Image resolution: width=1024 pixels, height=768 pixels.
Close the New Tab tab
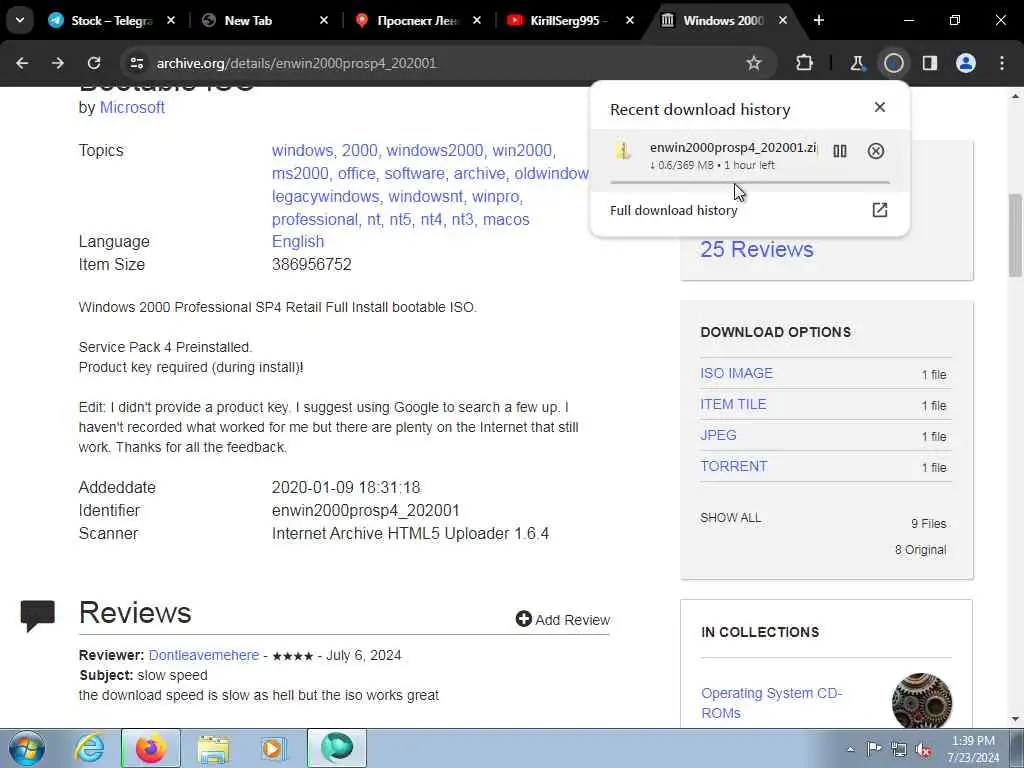pyautogui.click(x=324, y=20)
